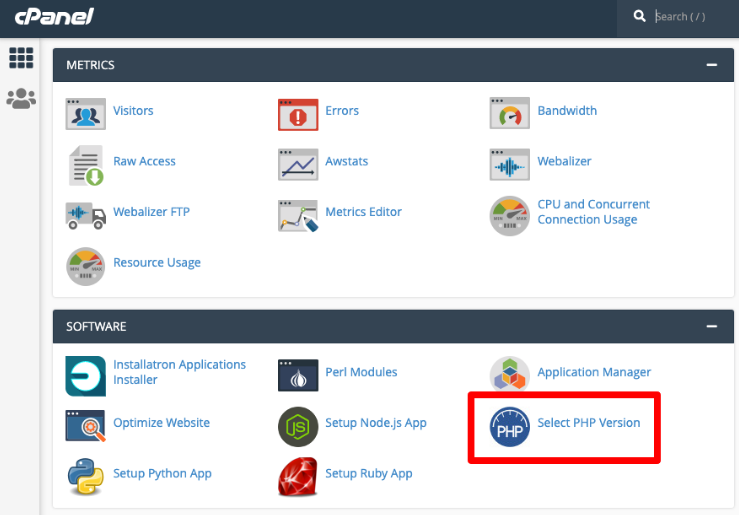Open the Application Manager cubes icon

(x=509, y=374)
